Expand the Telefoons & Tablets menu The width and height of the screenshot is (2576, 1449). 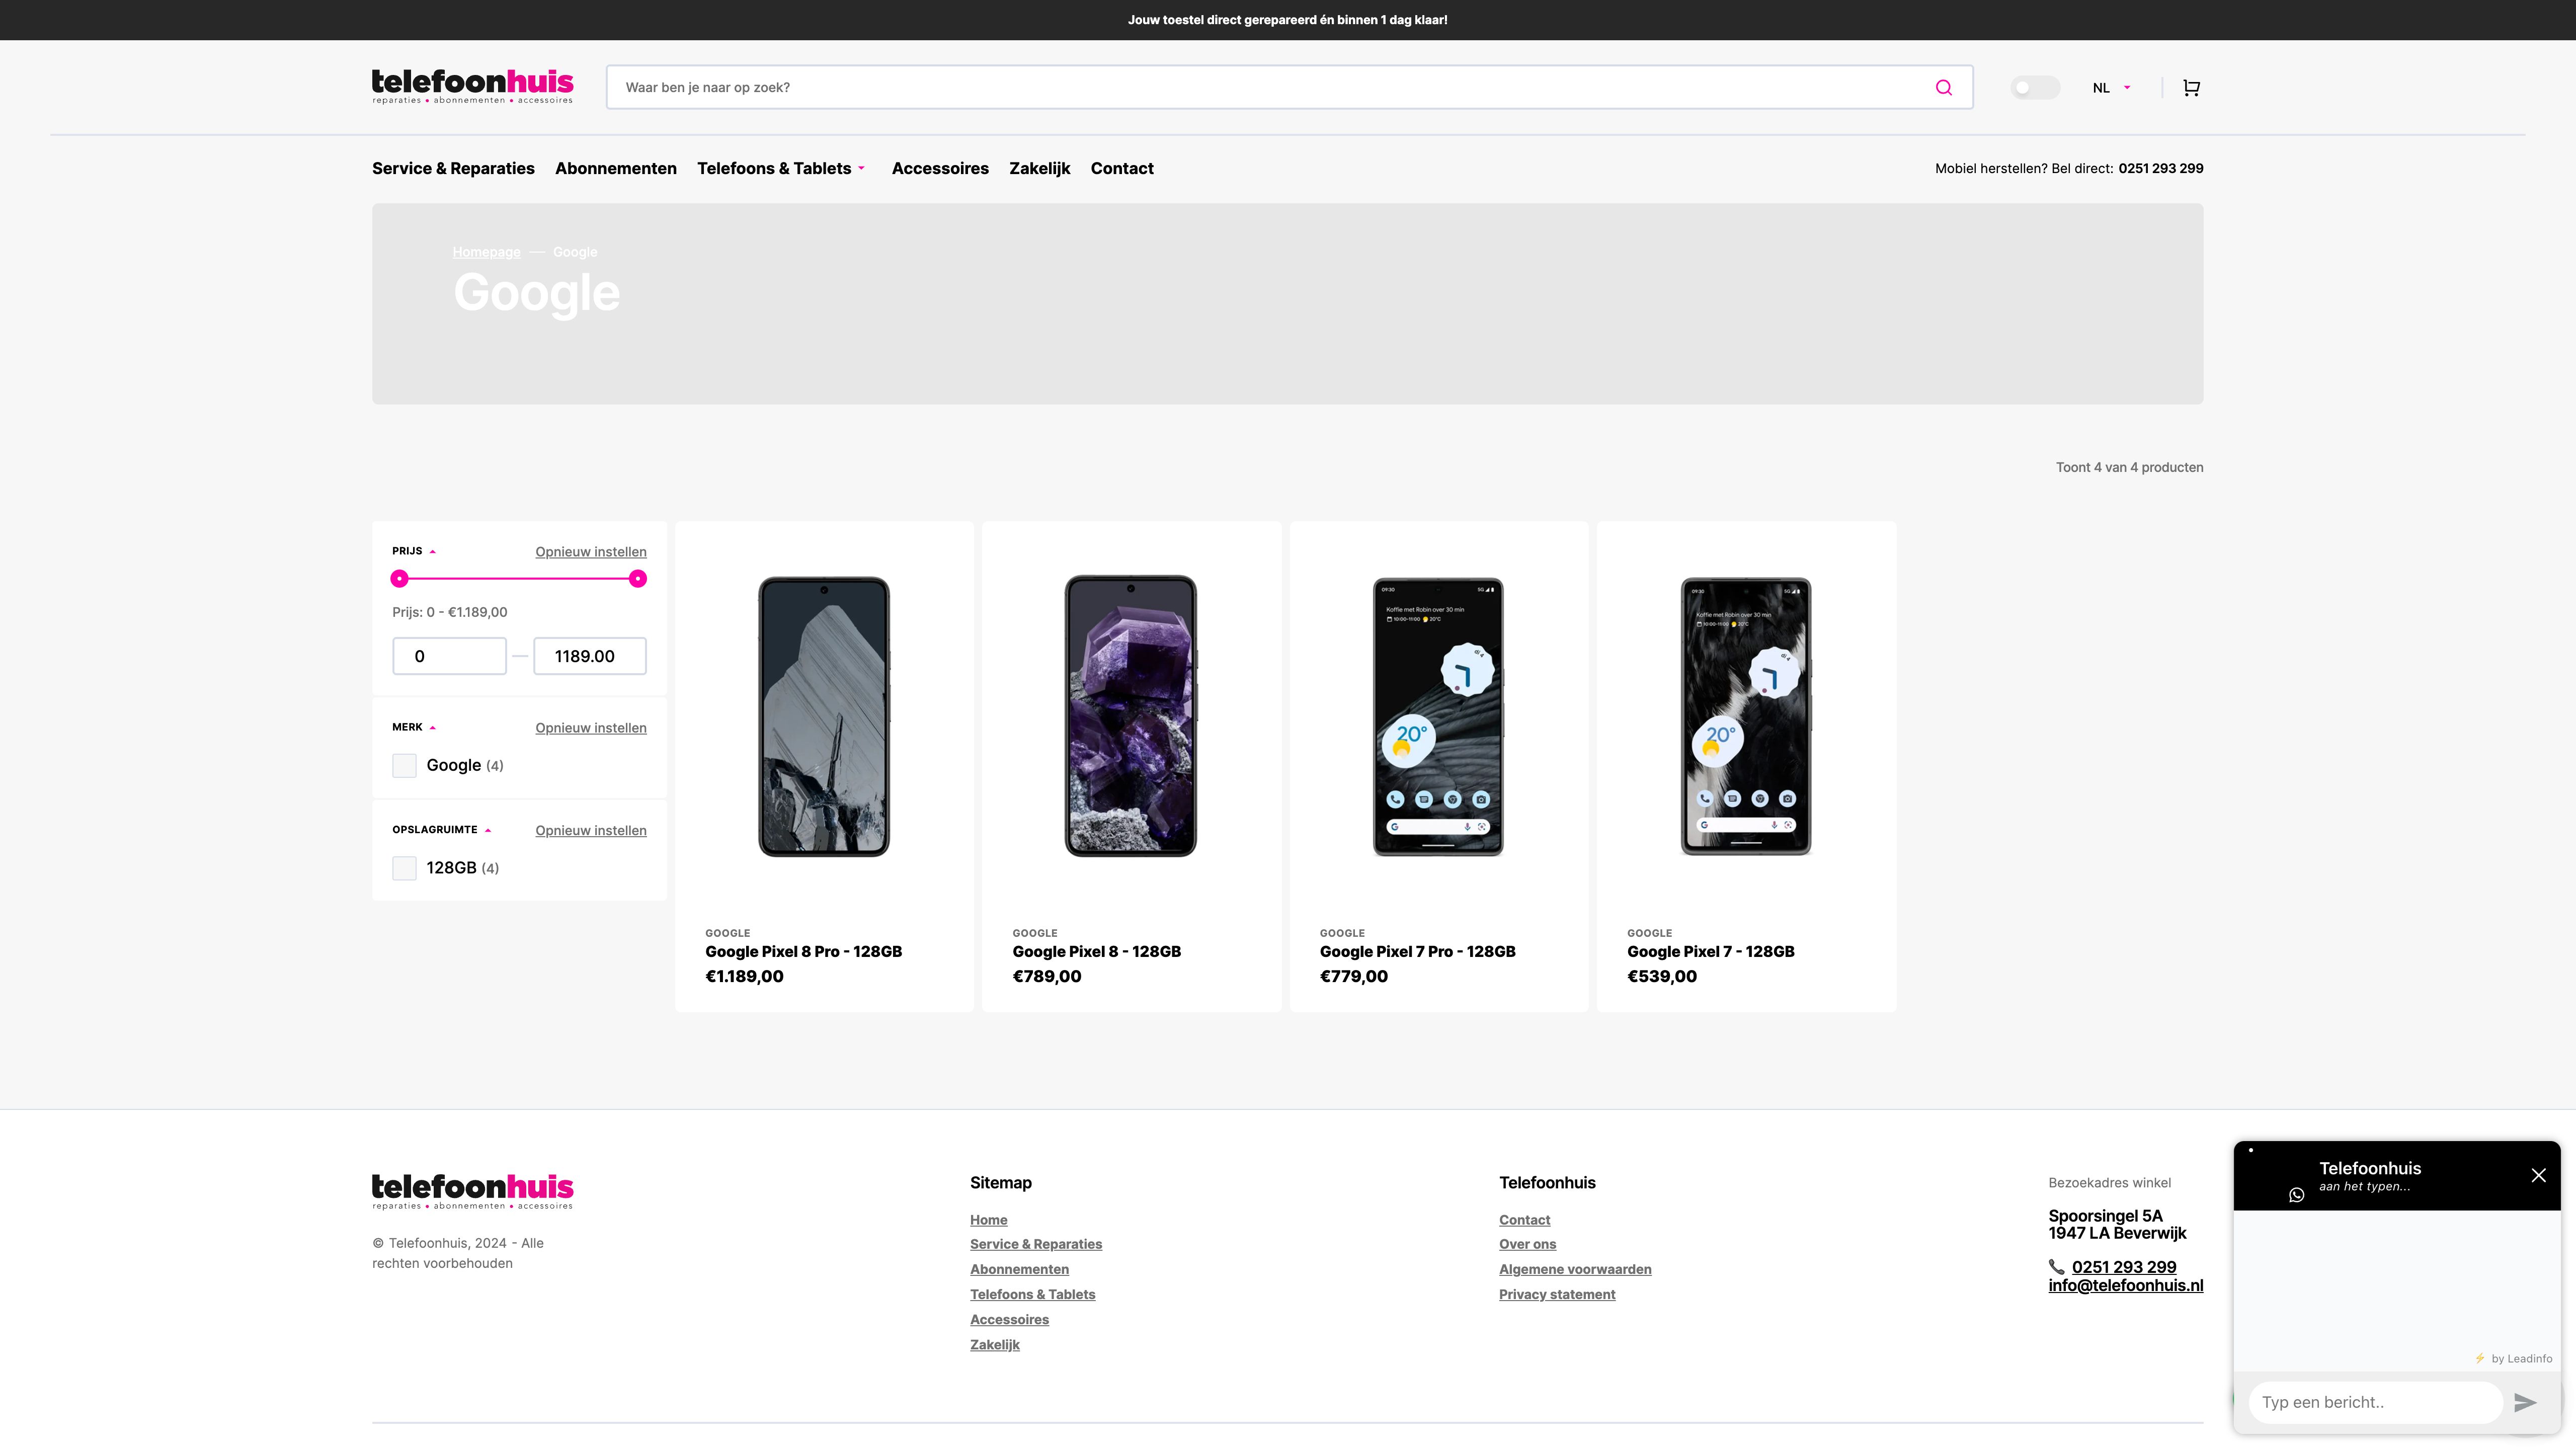pyautogui.click(x=781, y=168)
